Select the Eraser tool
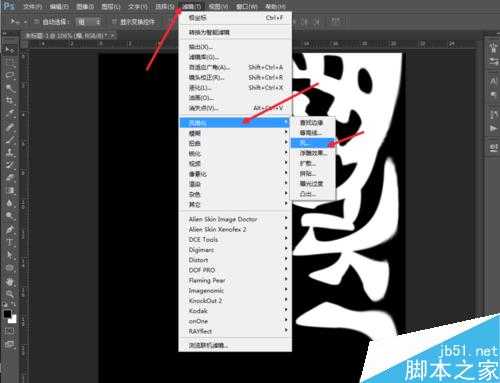The width and height of the screenshot is (500, 383). [10, 178]
